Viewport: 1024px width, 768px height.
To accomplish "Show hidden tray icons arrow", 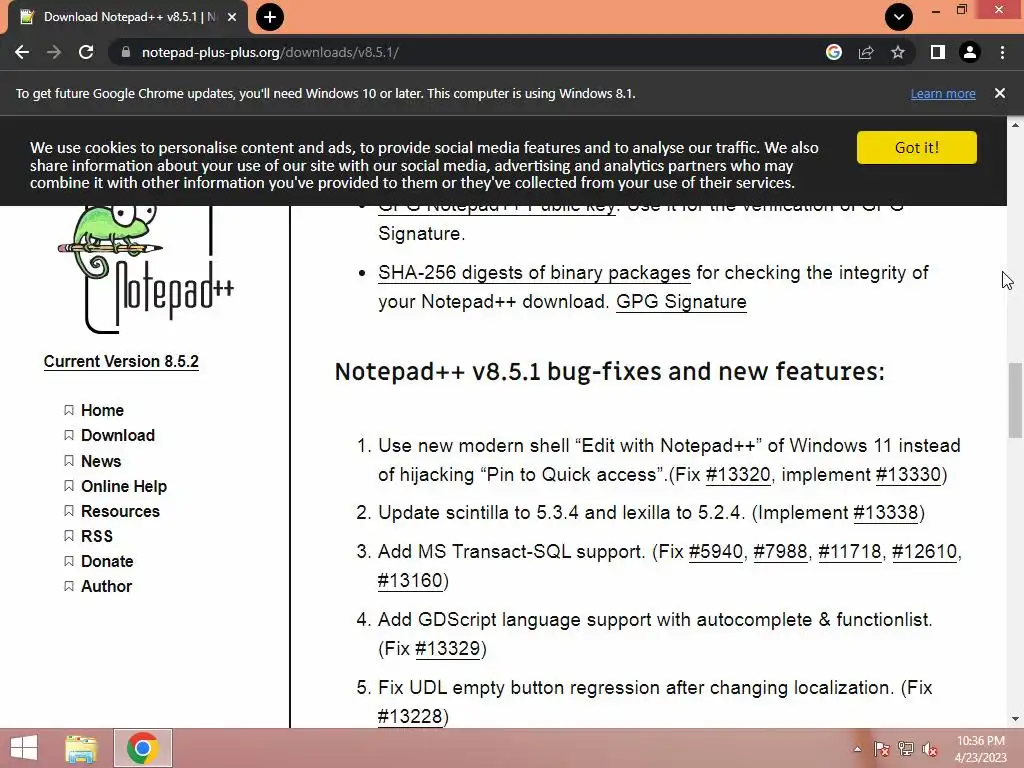I will tap(857, 749).
